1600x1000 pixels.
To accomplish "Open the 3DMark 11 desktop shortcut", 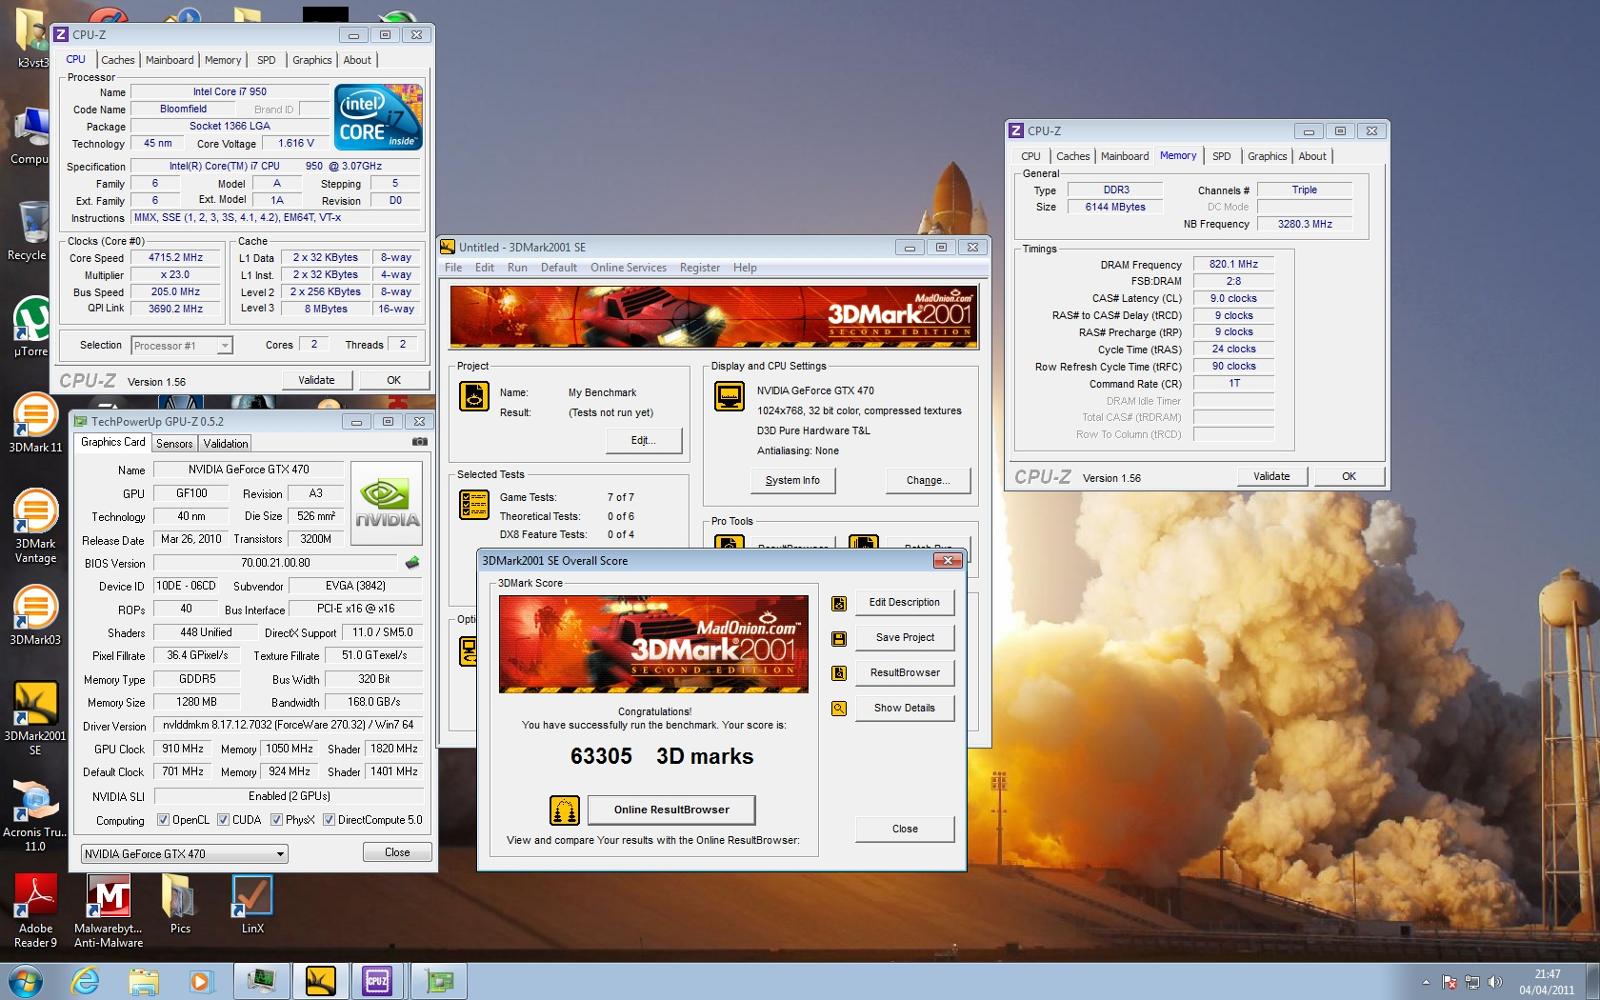I will click(35, 423).
